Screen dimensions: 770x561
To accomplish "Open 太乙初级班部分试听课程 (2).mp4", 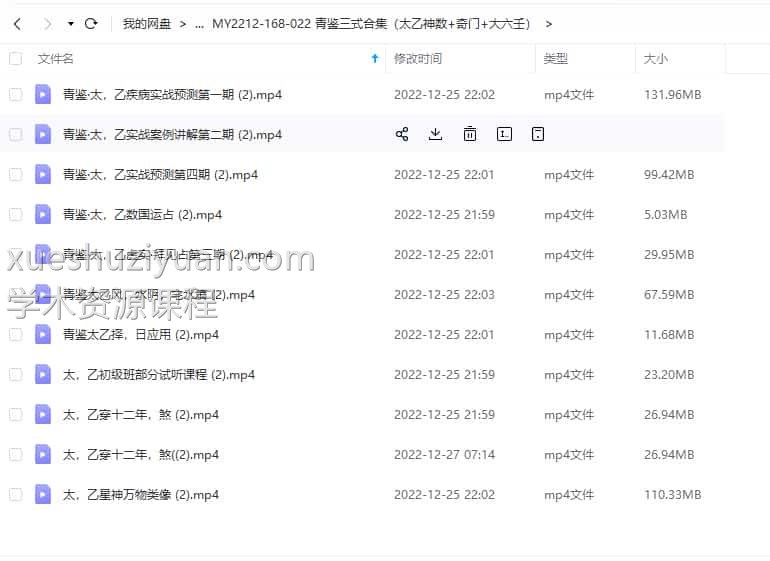I will 159,374.
